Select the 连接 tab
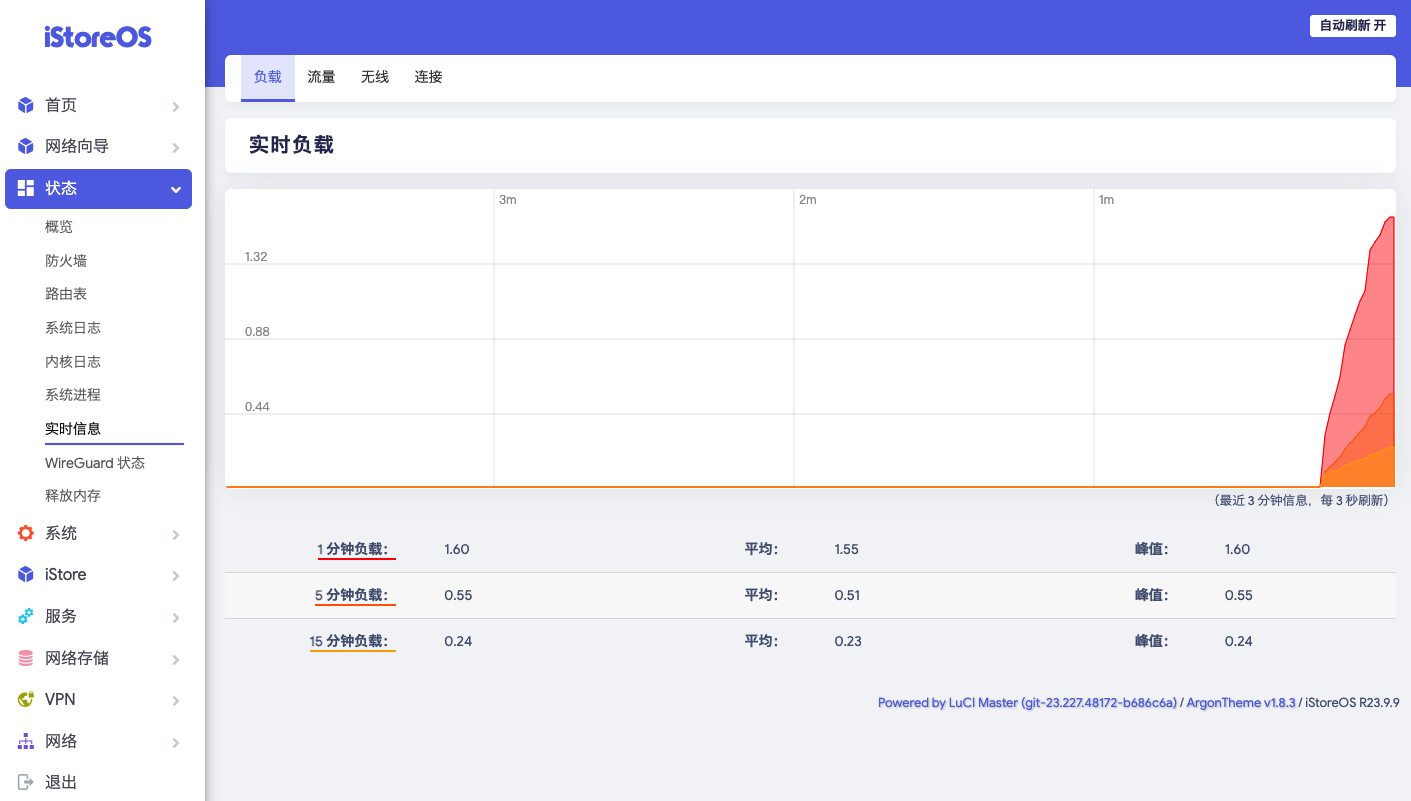The height and width of the screenshot is (801, 1411). [428, 76]
